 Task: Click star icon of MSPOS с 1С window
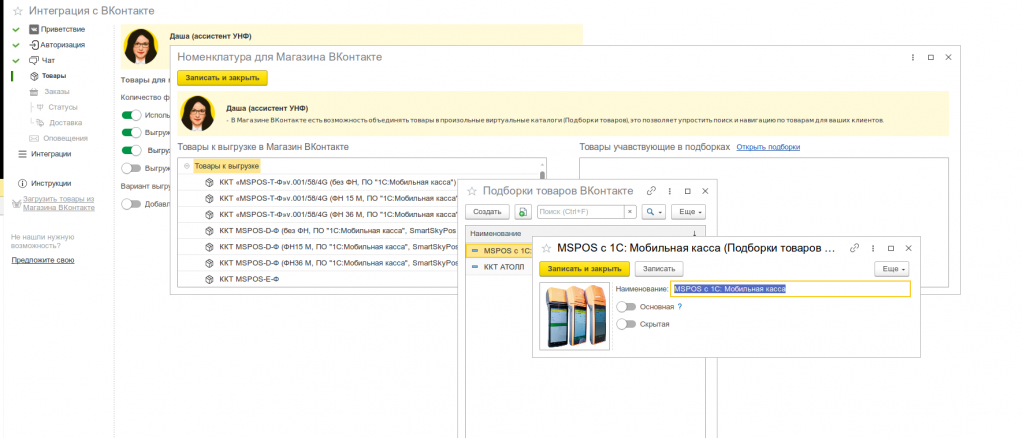point(547,249)
